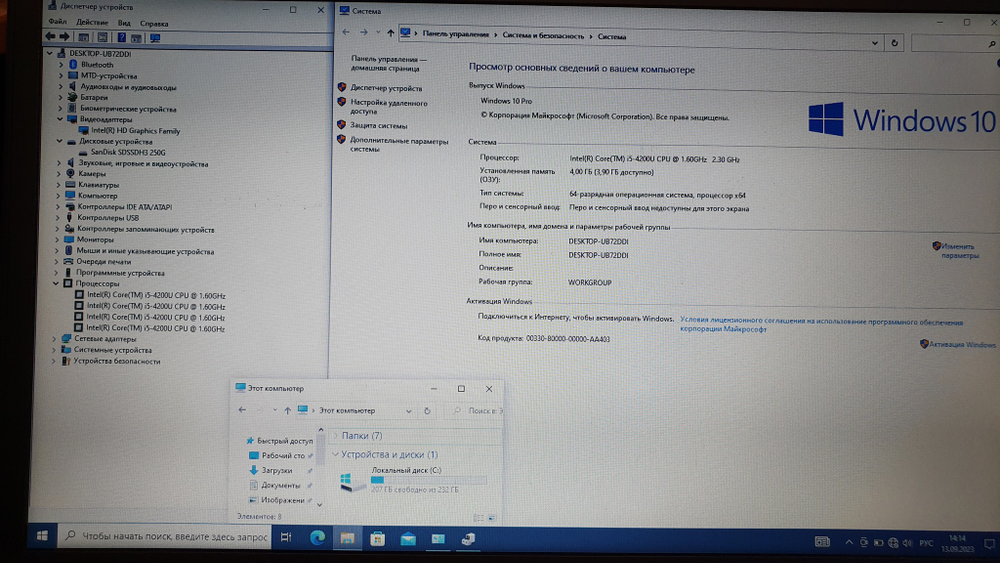Click the forward arrow in Device Manager toolbar

[64, 37]
